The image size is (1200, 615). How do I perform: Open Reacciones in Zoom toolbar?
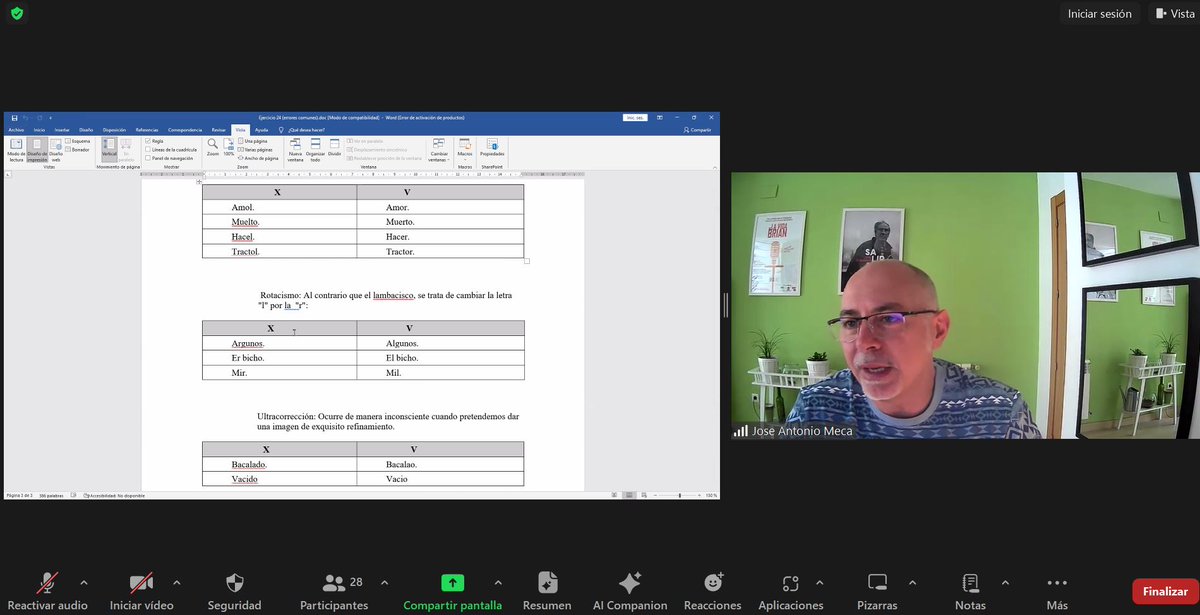click(x=713, y=592)
